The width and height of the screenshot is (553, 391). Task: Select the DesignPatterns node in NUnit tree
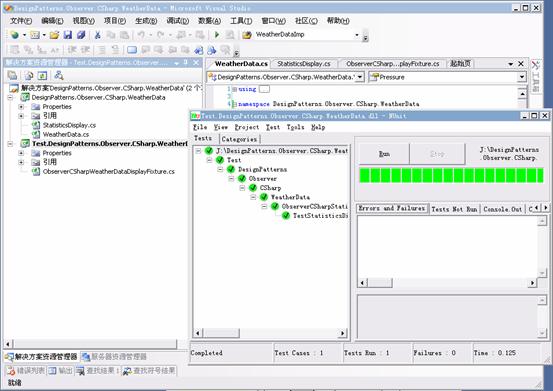pyautogui.click(x=262, y=170)
